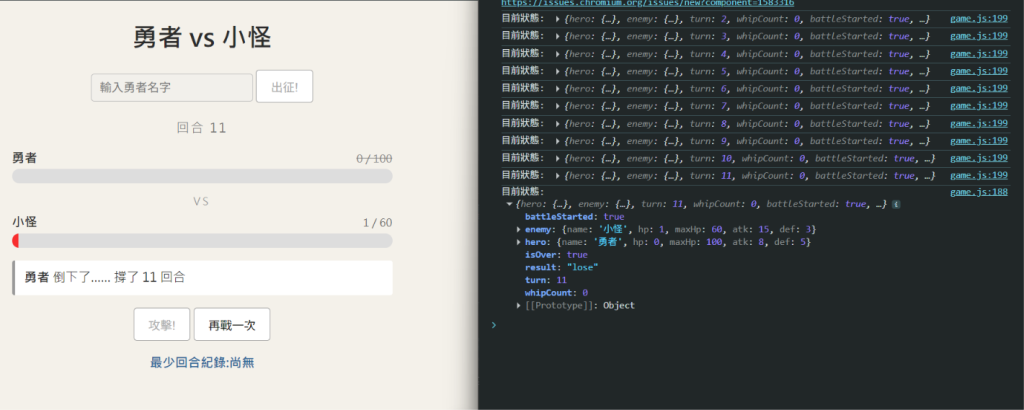
Task: Click the result: "lose" property
Action: pyautogui.click(x=562, y=268)
